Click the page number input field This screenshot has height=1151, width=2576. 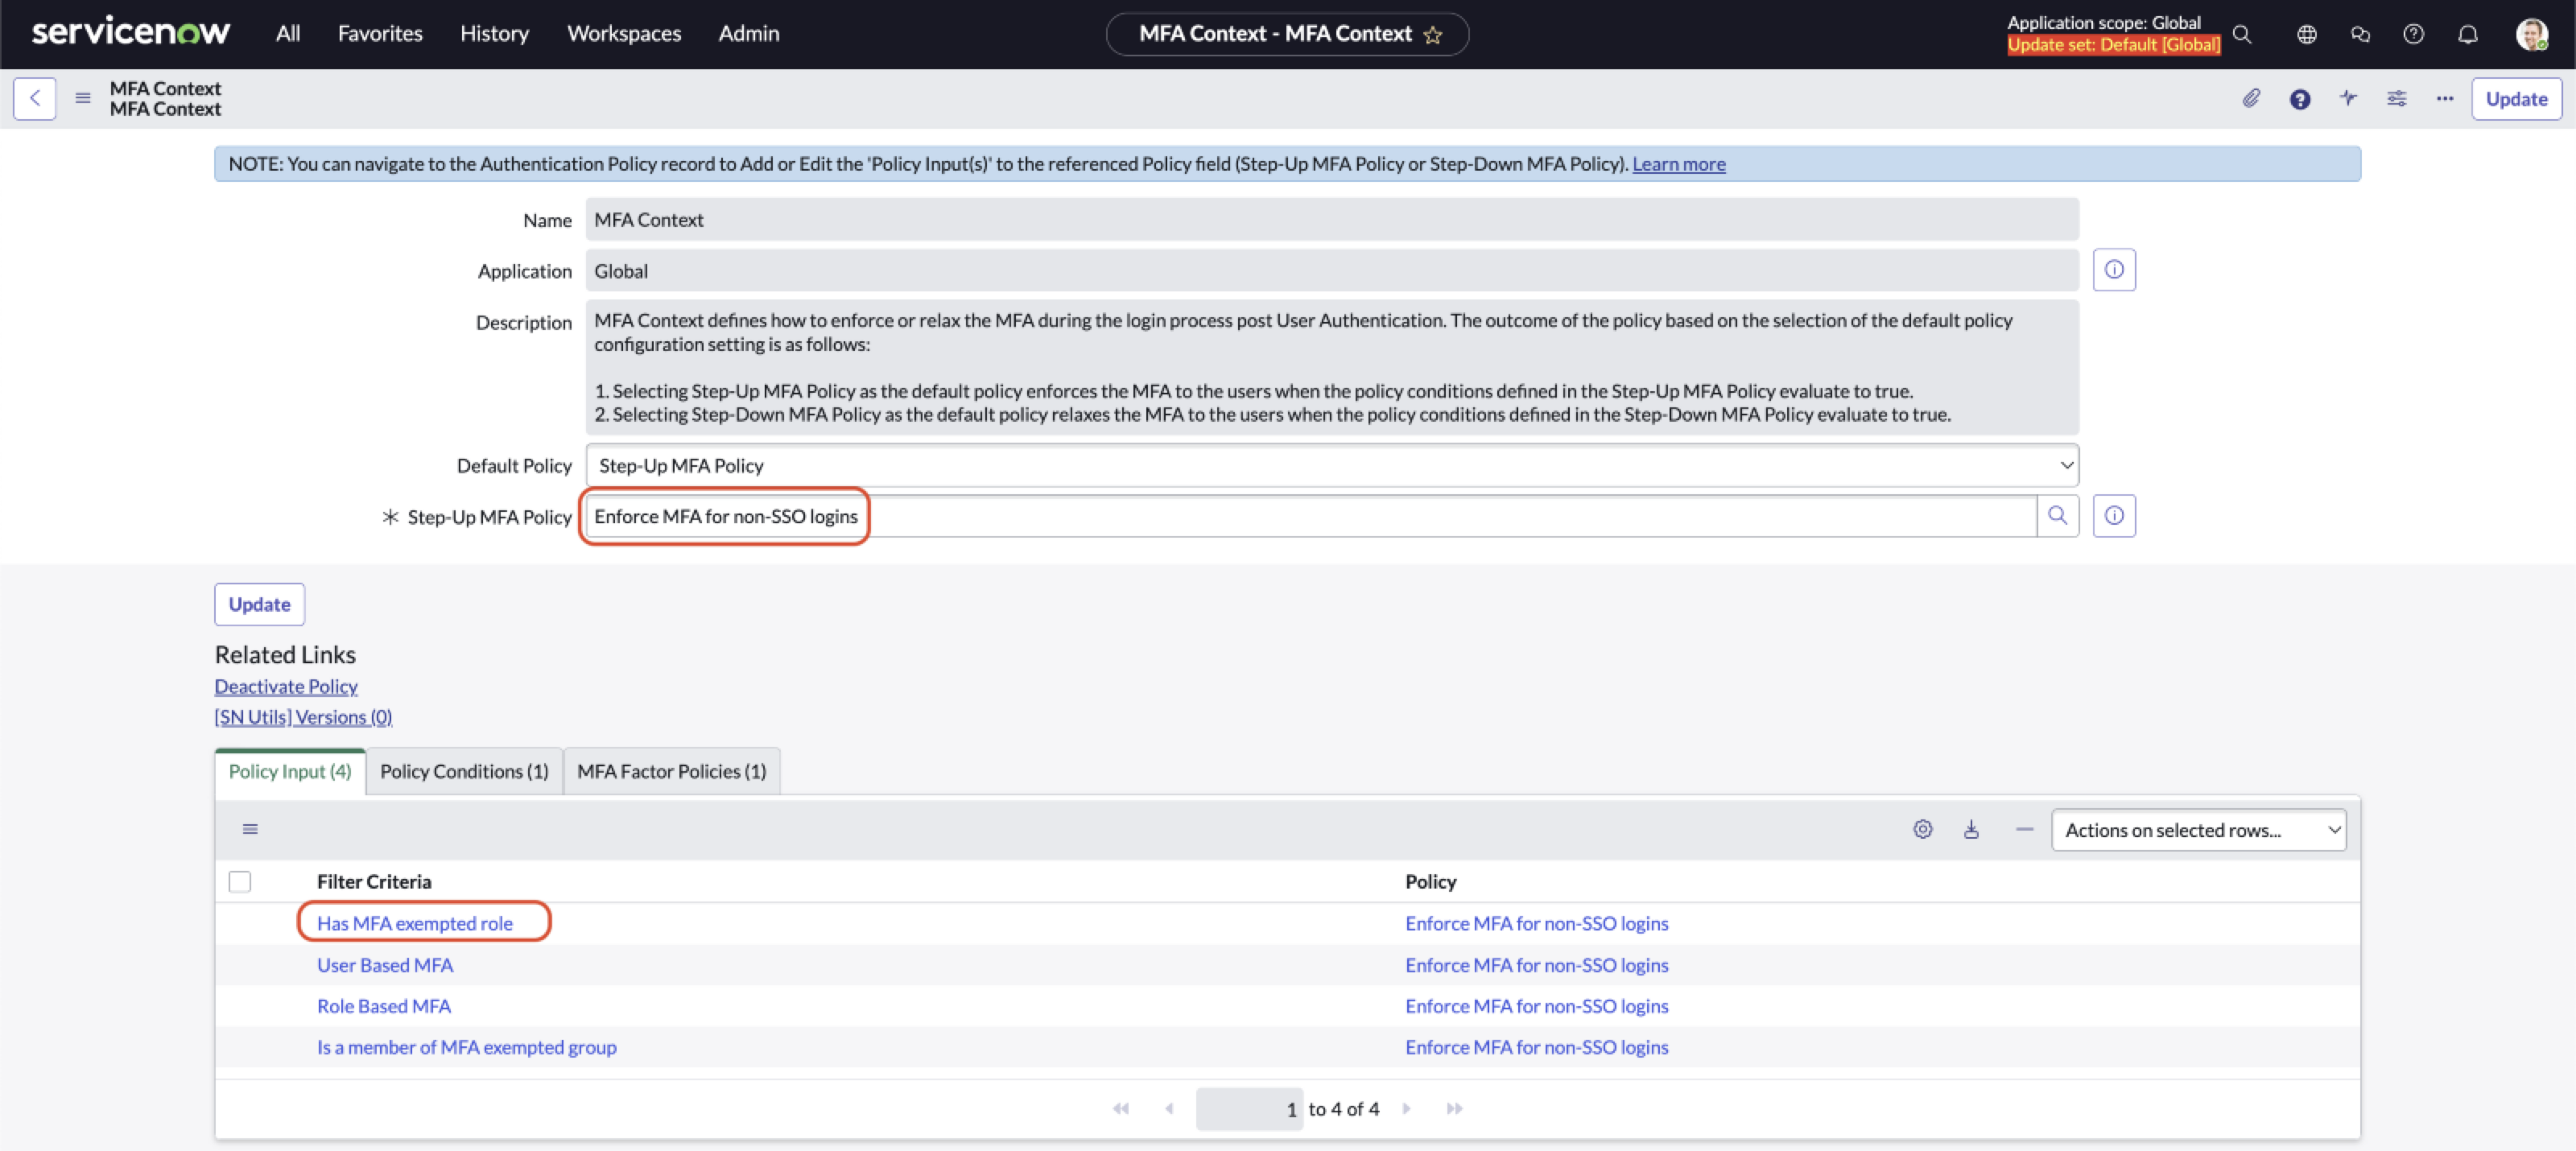pos(1249,1109)
